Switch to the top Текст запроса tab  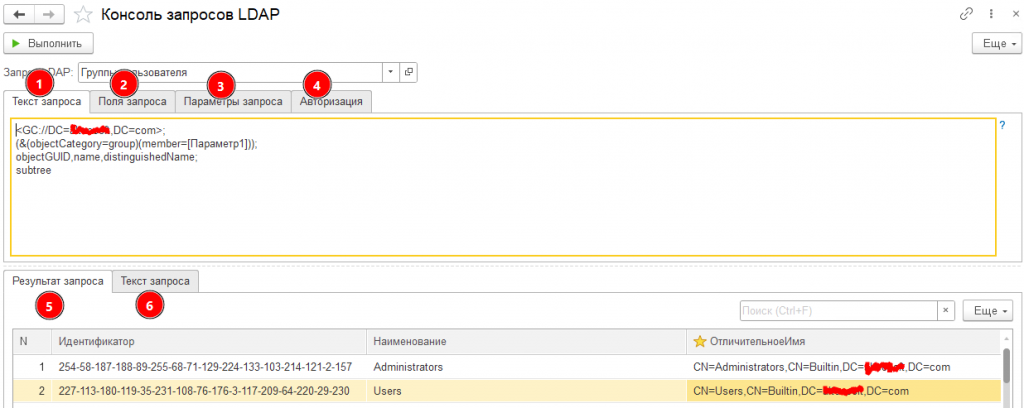[46, 102]
